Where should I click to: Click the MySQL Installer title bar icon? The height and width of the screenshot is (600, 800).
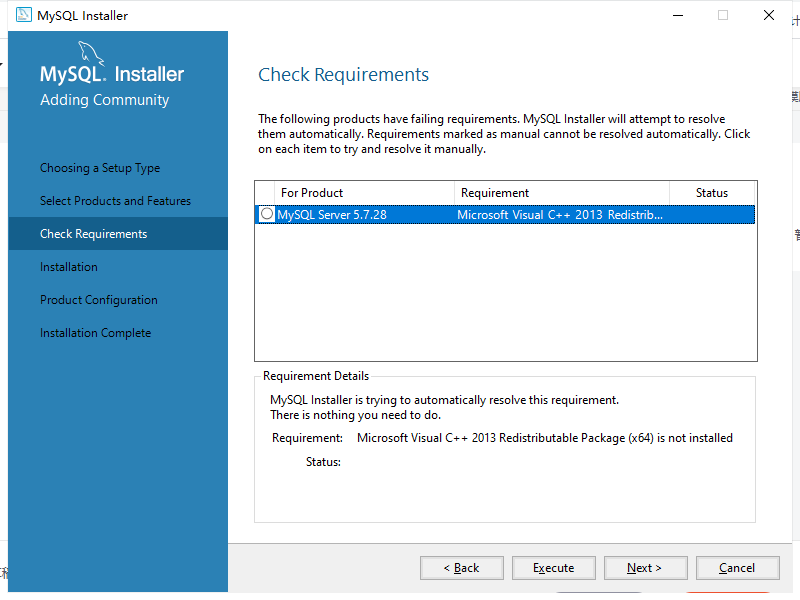pos(22,15)
